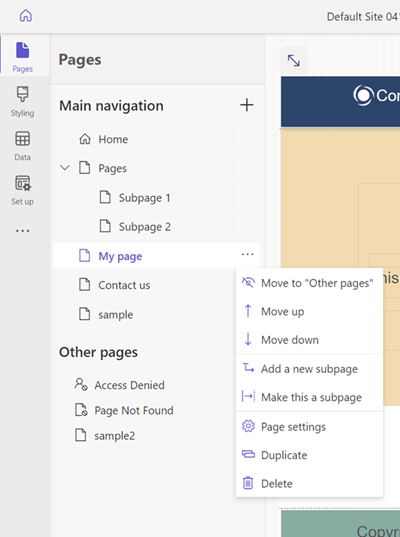Collapse the Pages tree node chevron
Viewport: 400px width, 537px height.
point(65,168)
